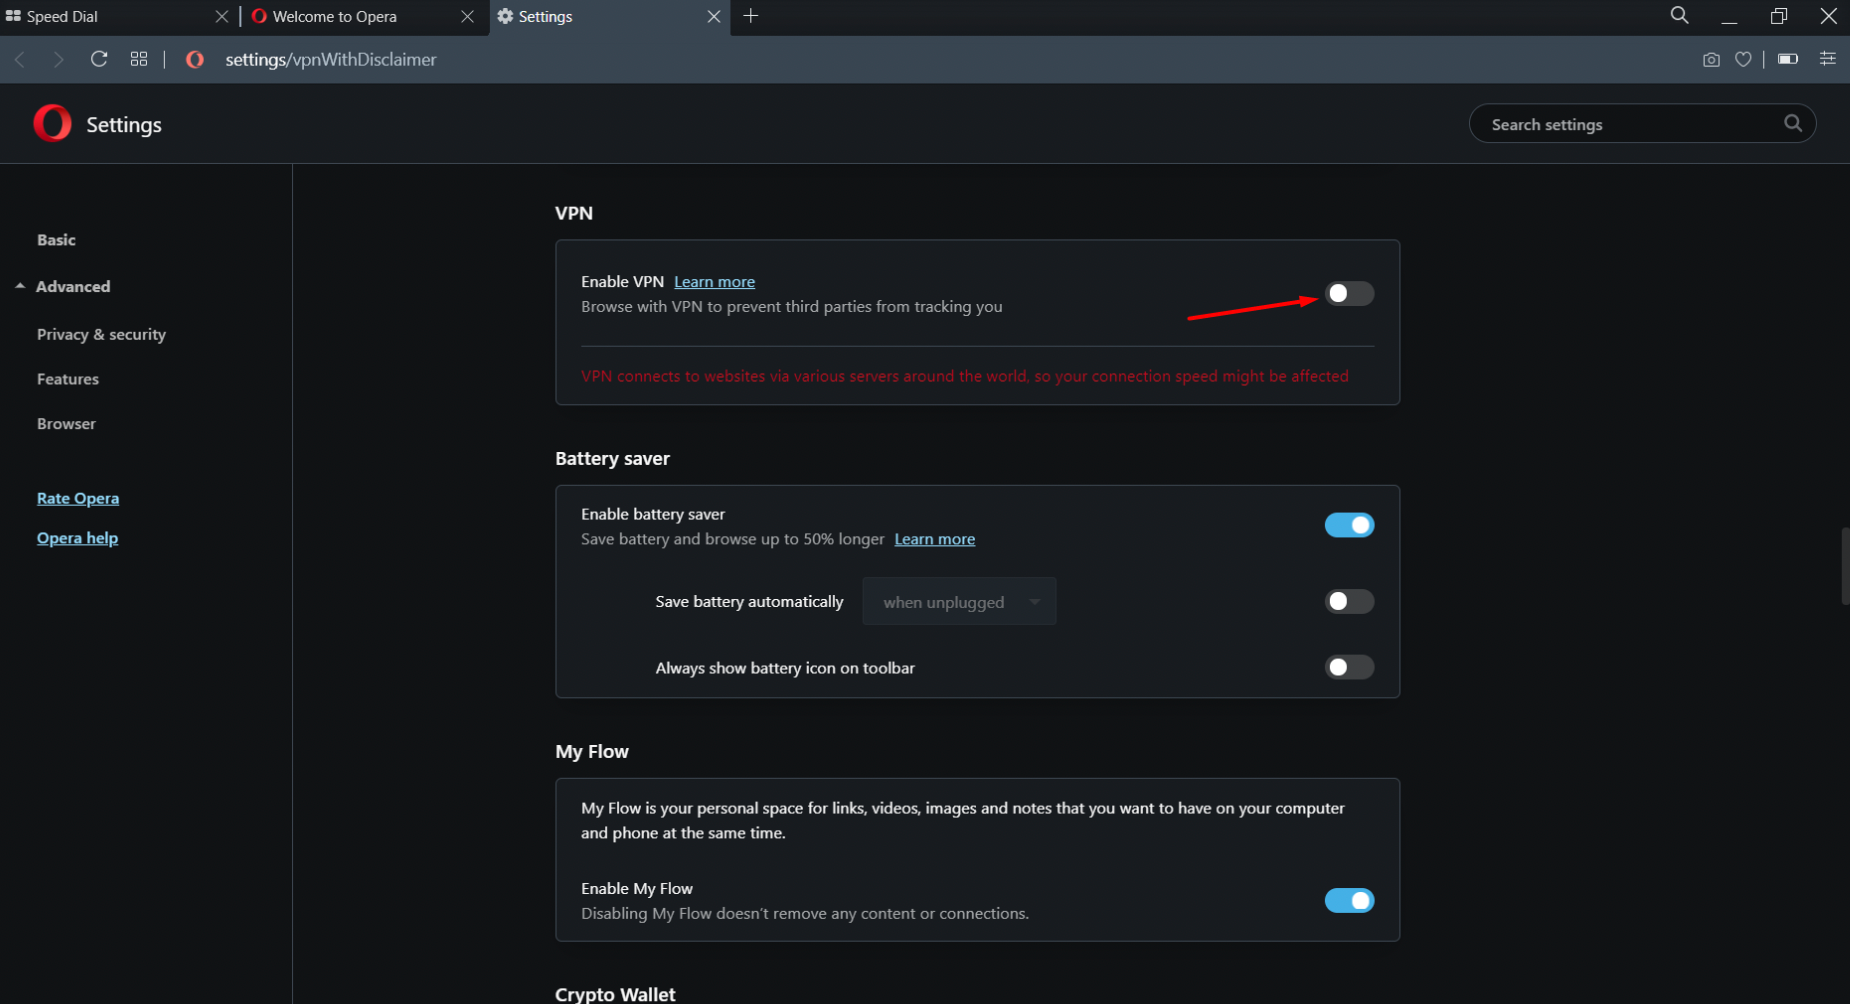Toggle Always show battery icon on toolbar
Screen dimensions: 1850x1004
1349,667
